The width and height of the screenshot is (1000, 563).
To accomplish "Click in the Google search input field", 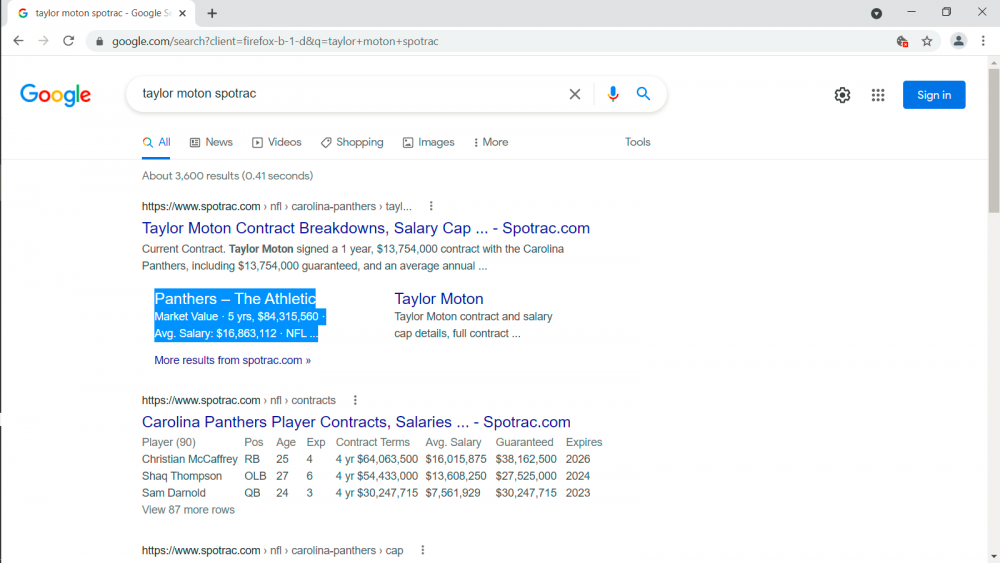I will point(350,94).
